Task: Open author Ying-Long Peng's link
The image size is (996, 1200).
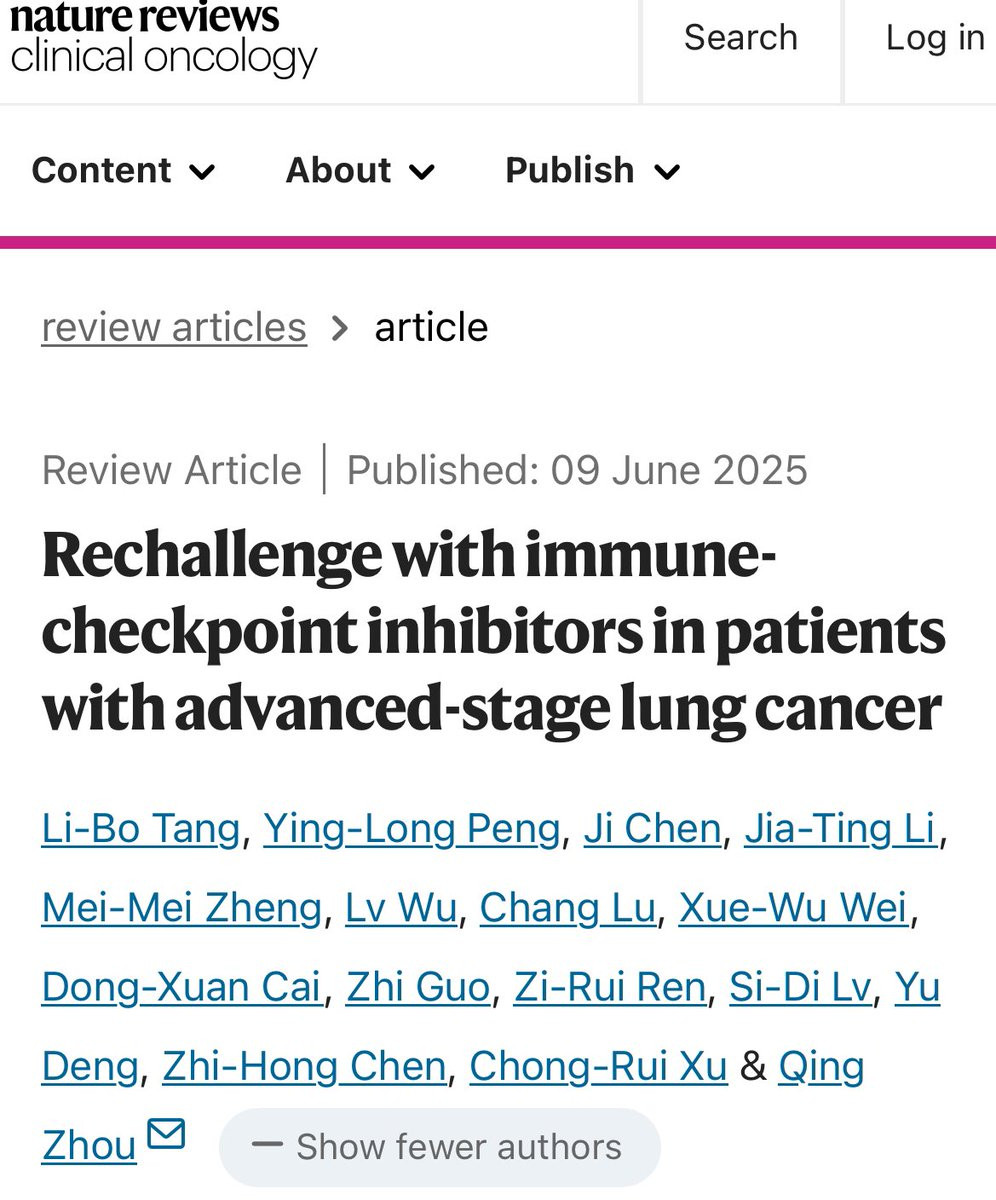Action: [x=411, y=828]
